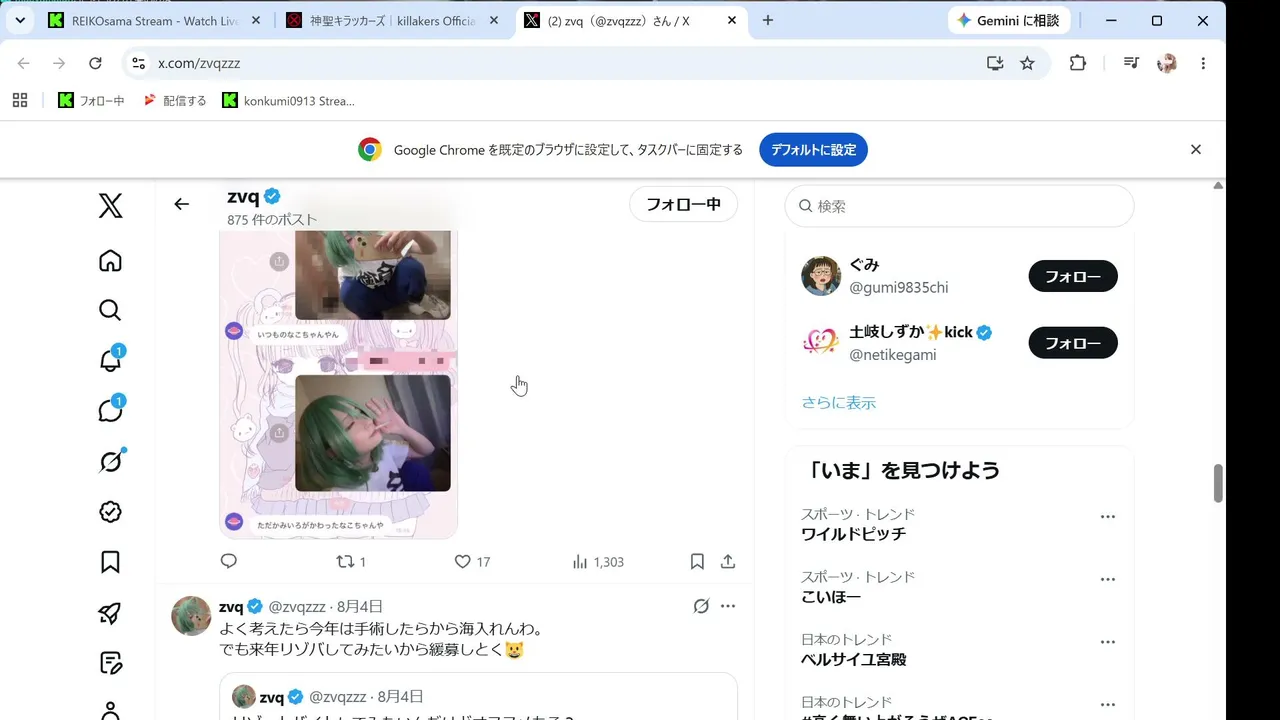Open the verified badge sidebar icon
This screenshot has height=720, width=1280.
(x=110, y=511)
